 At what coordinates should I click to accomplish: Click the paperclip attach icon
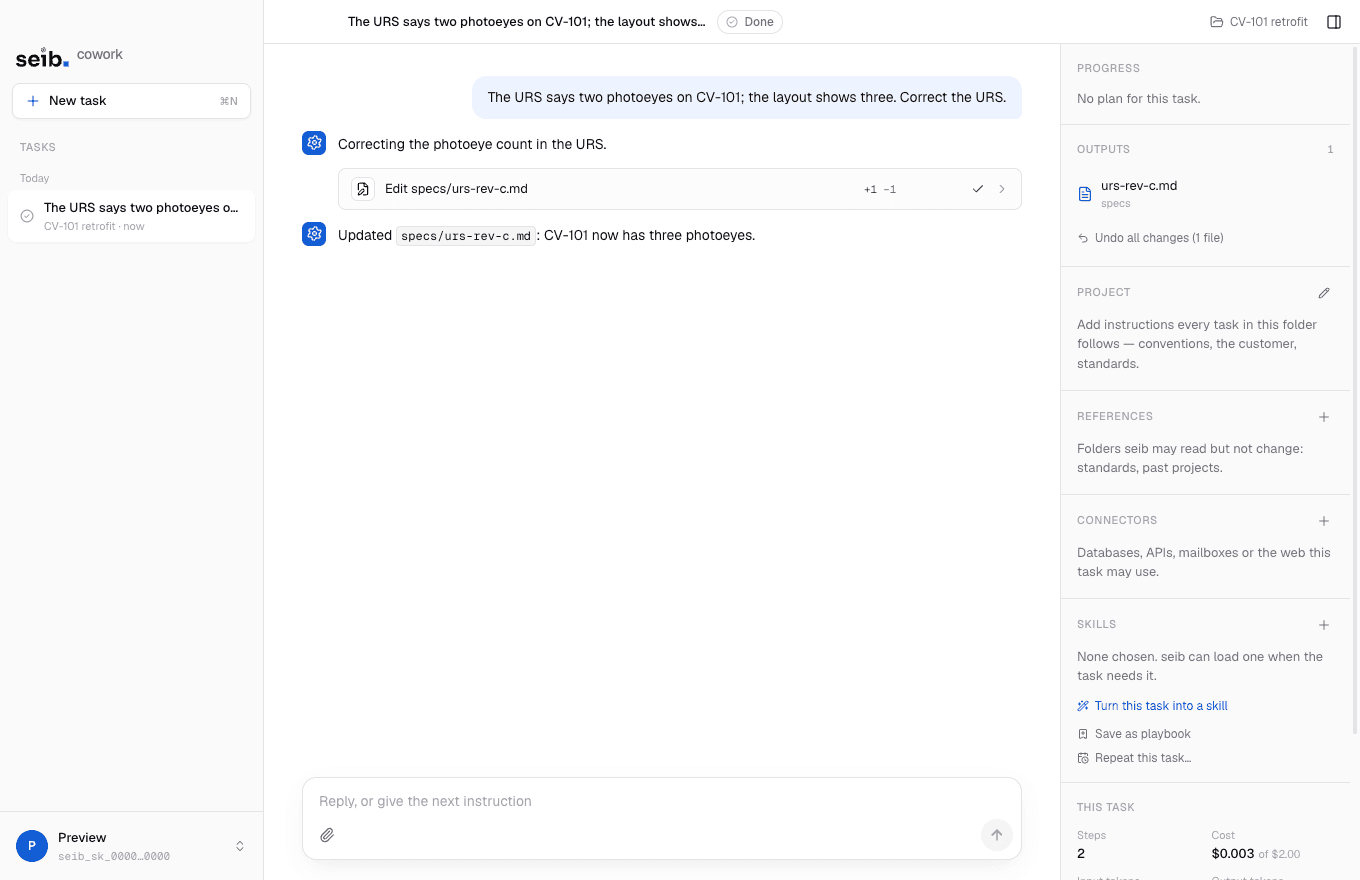327,835
